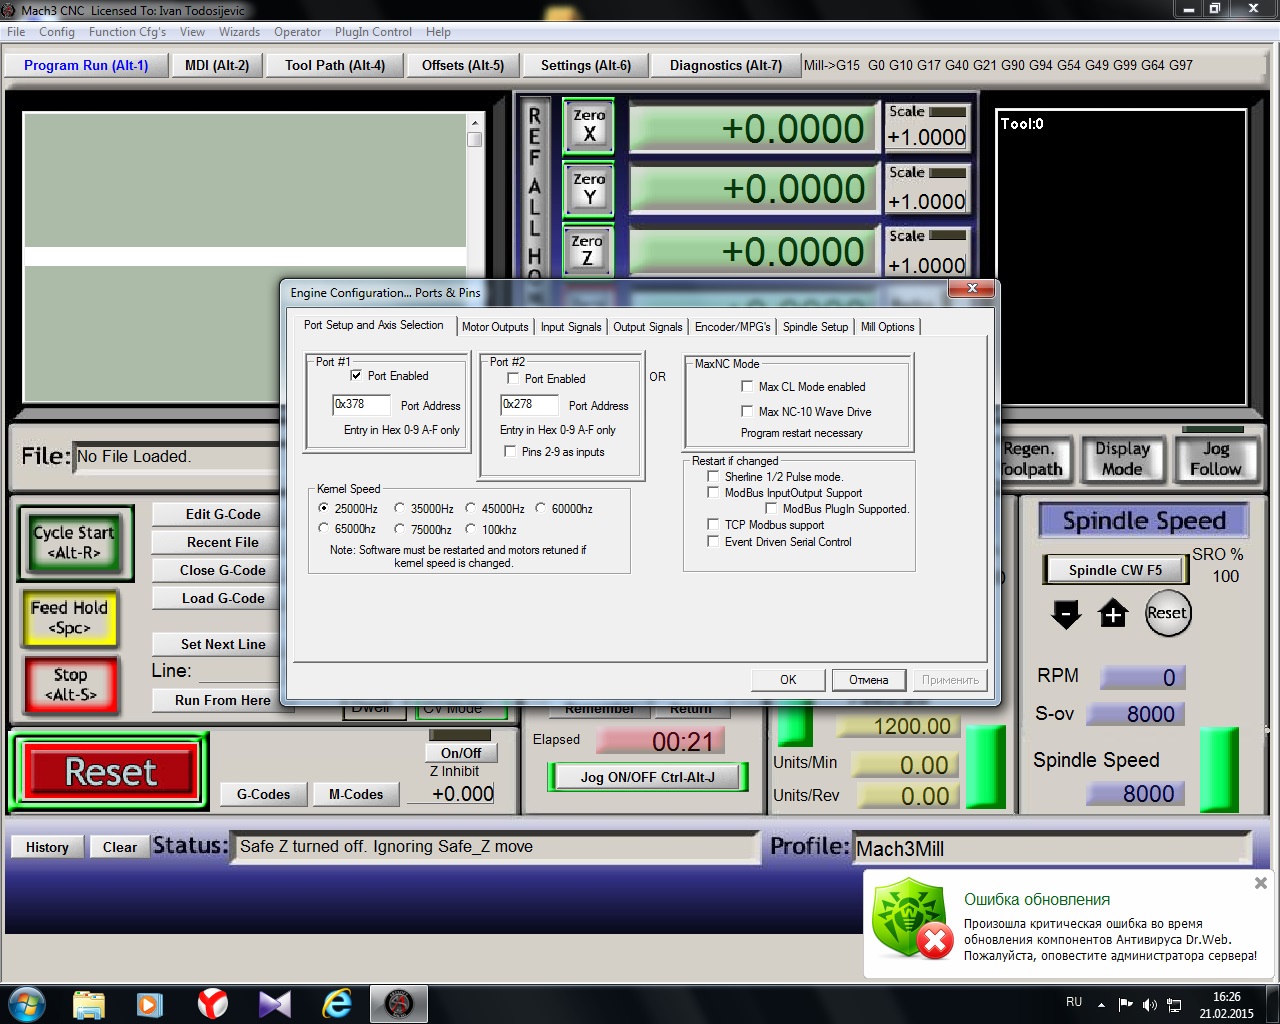Switch to Spindle Setup tab
The image size is (1280, 1024).
[x=815, y=327]
